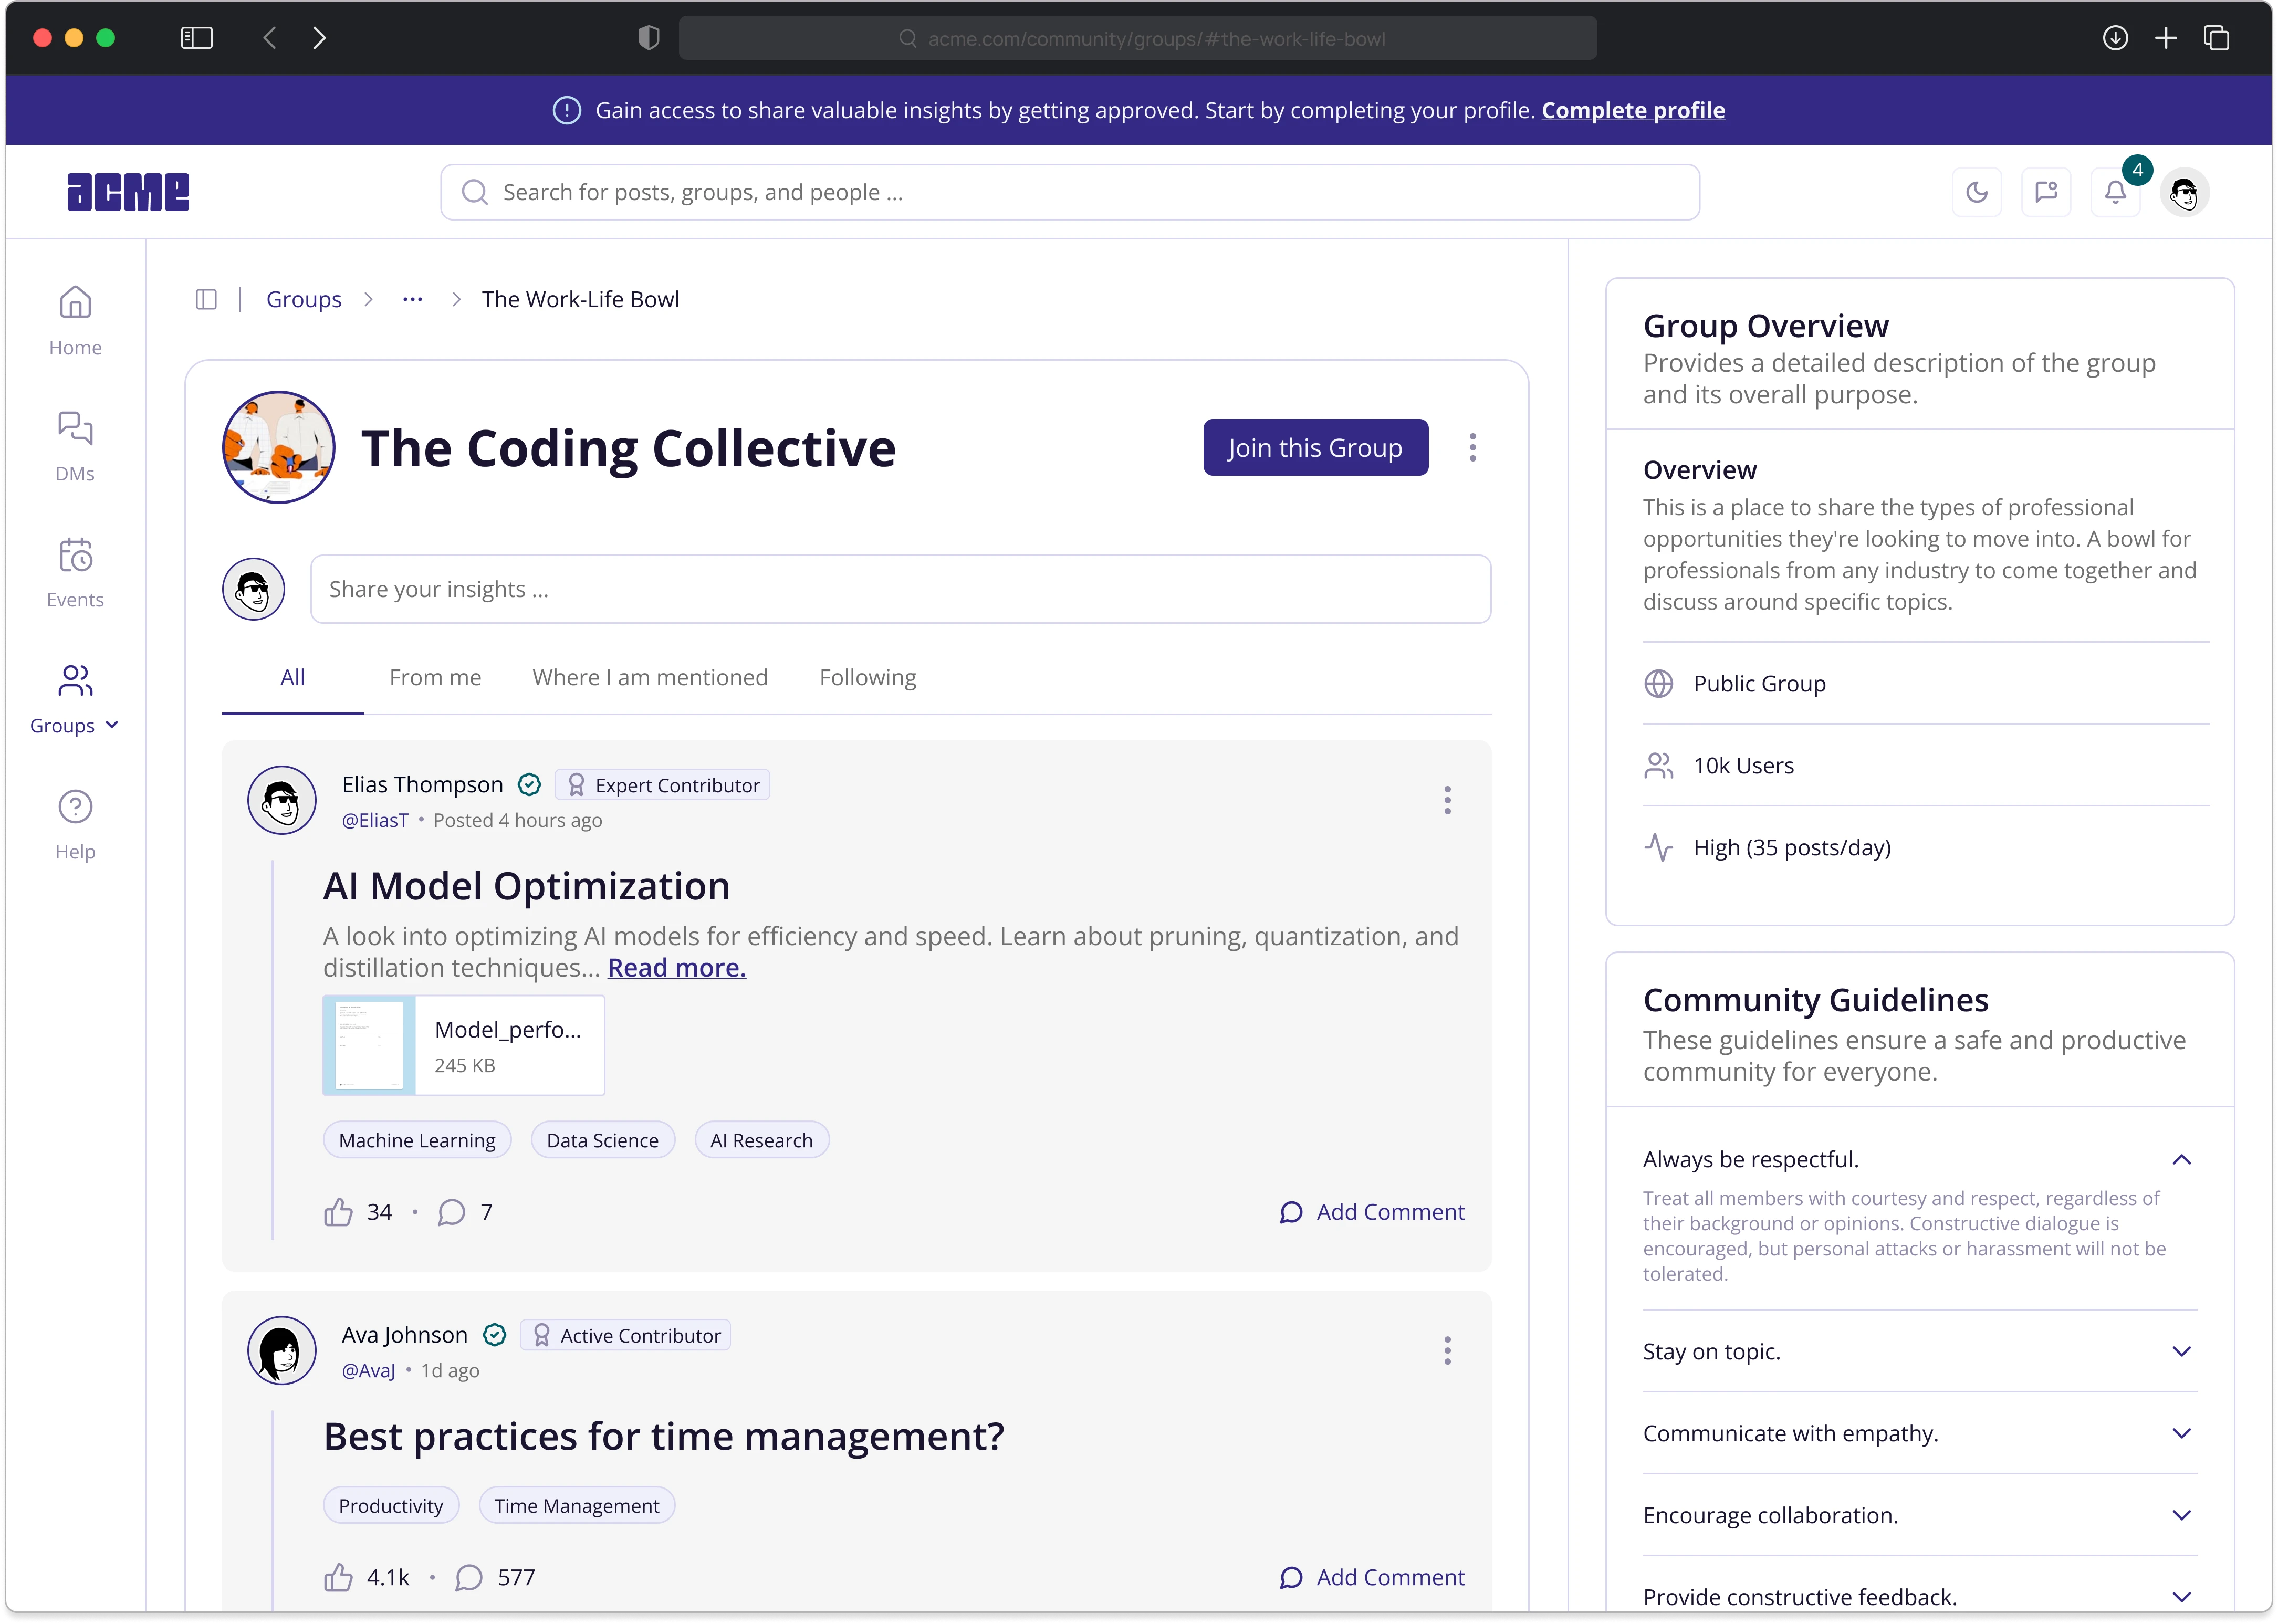2278x1624 pixels.
Task: Toggle dark mode moon icon
Action: click(1976, 192)
